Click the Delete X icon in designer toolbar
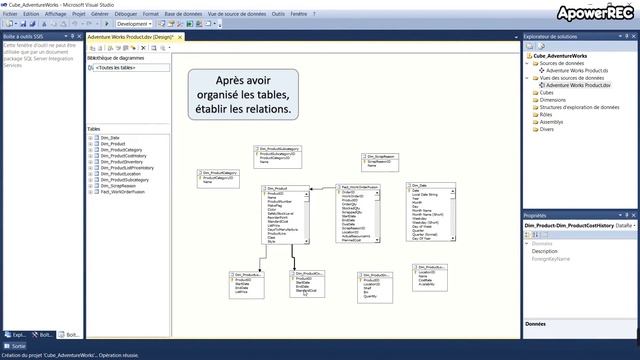 pos(143,48)
